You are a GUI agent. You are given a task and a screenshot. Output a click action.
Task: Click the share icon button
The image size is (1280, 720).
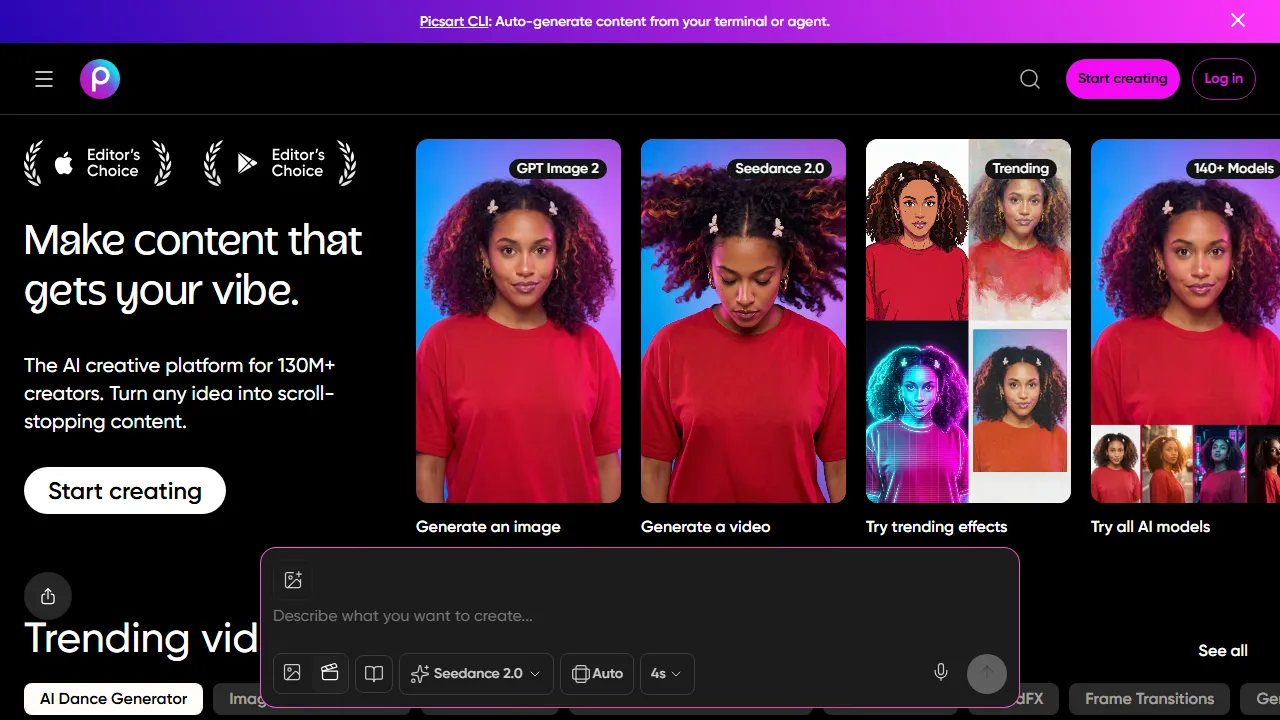(x=48, y=597)
